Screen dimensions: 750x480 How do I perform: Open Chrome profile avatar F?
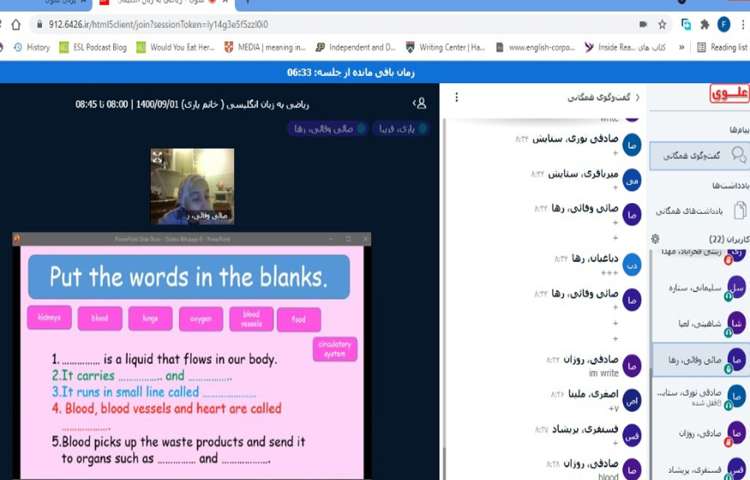724,24
